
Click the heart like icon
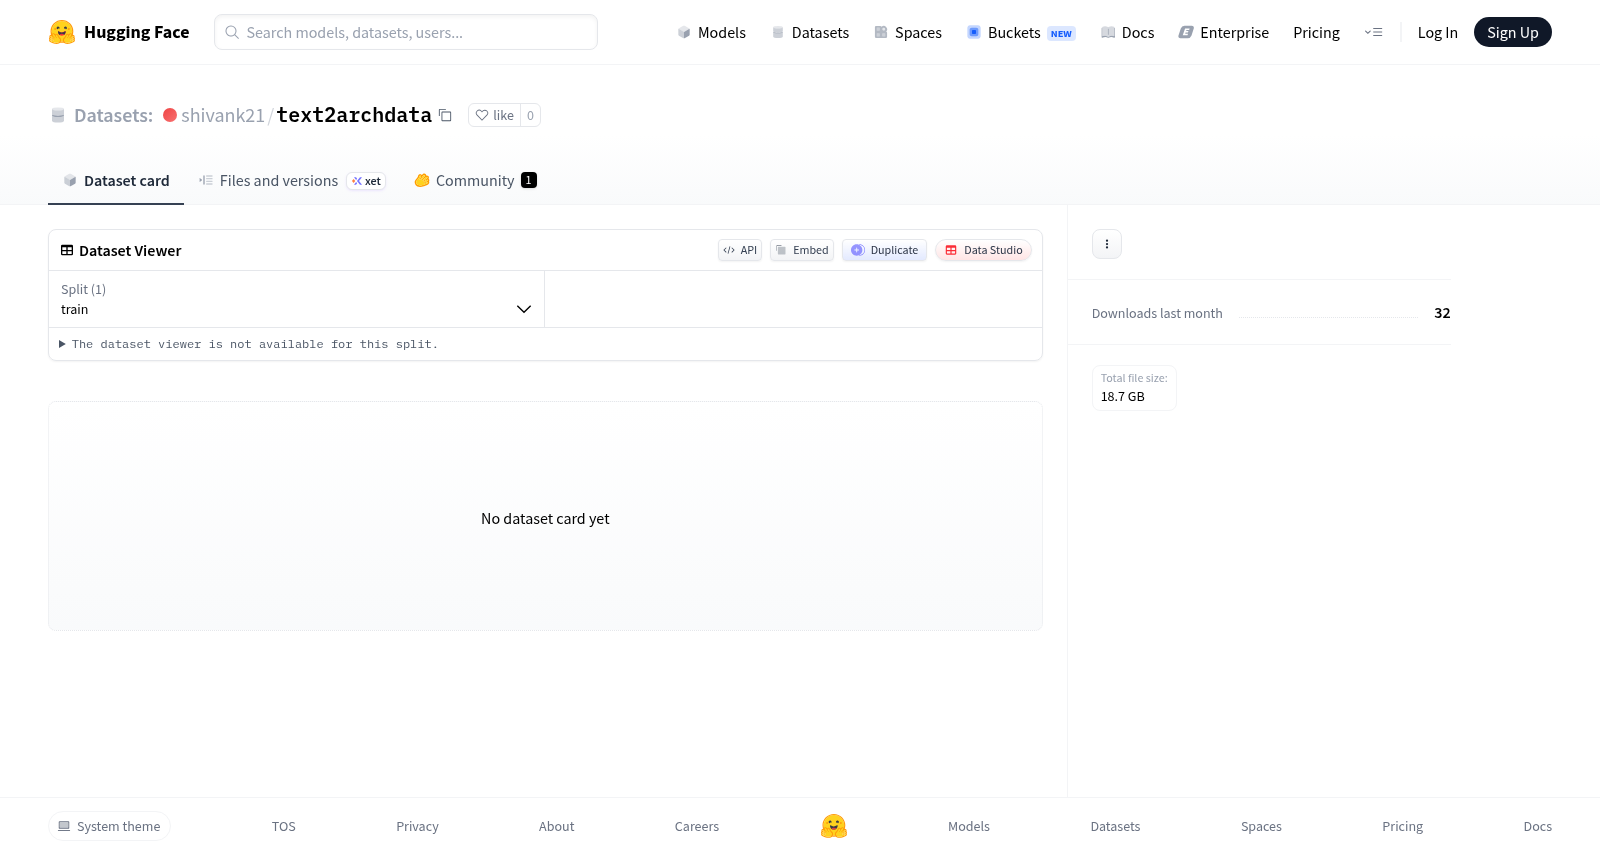(482, 115)
